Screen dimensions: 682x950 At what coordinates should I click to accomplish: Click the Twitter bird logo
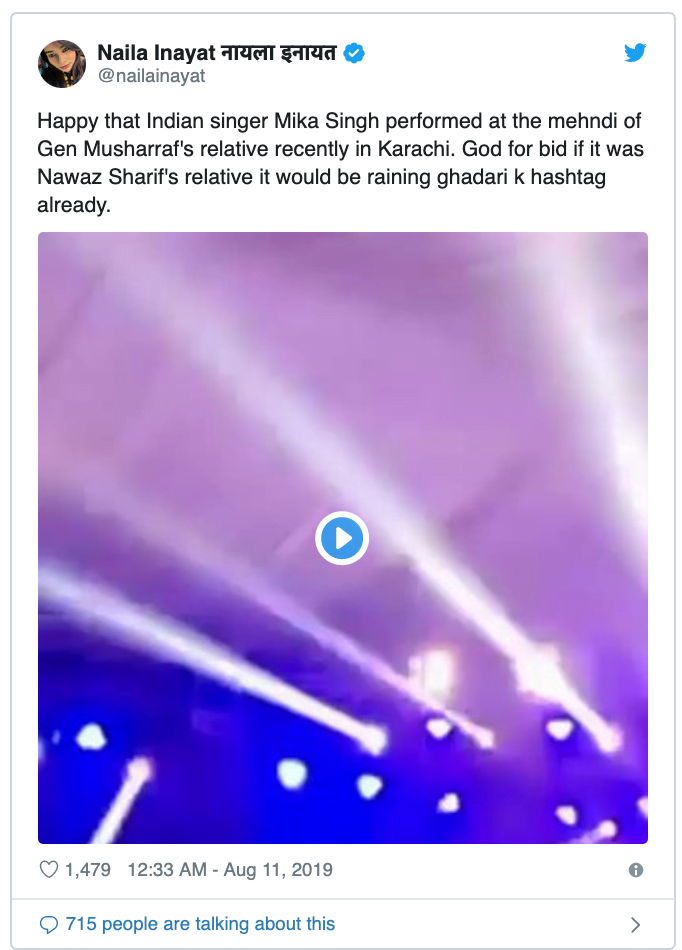(635, 53)
